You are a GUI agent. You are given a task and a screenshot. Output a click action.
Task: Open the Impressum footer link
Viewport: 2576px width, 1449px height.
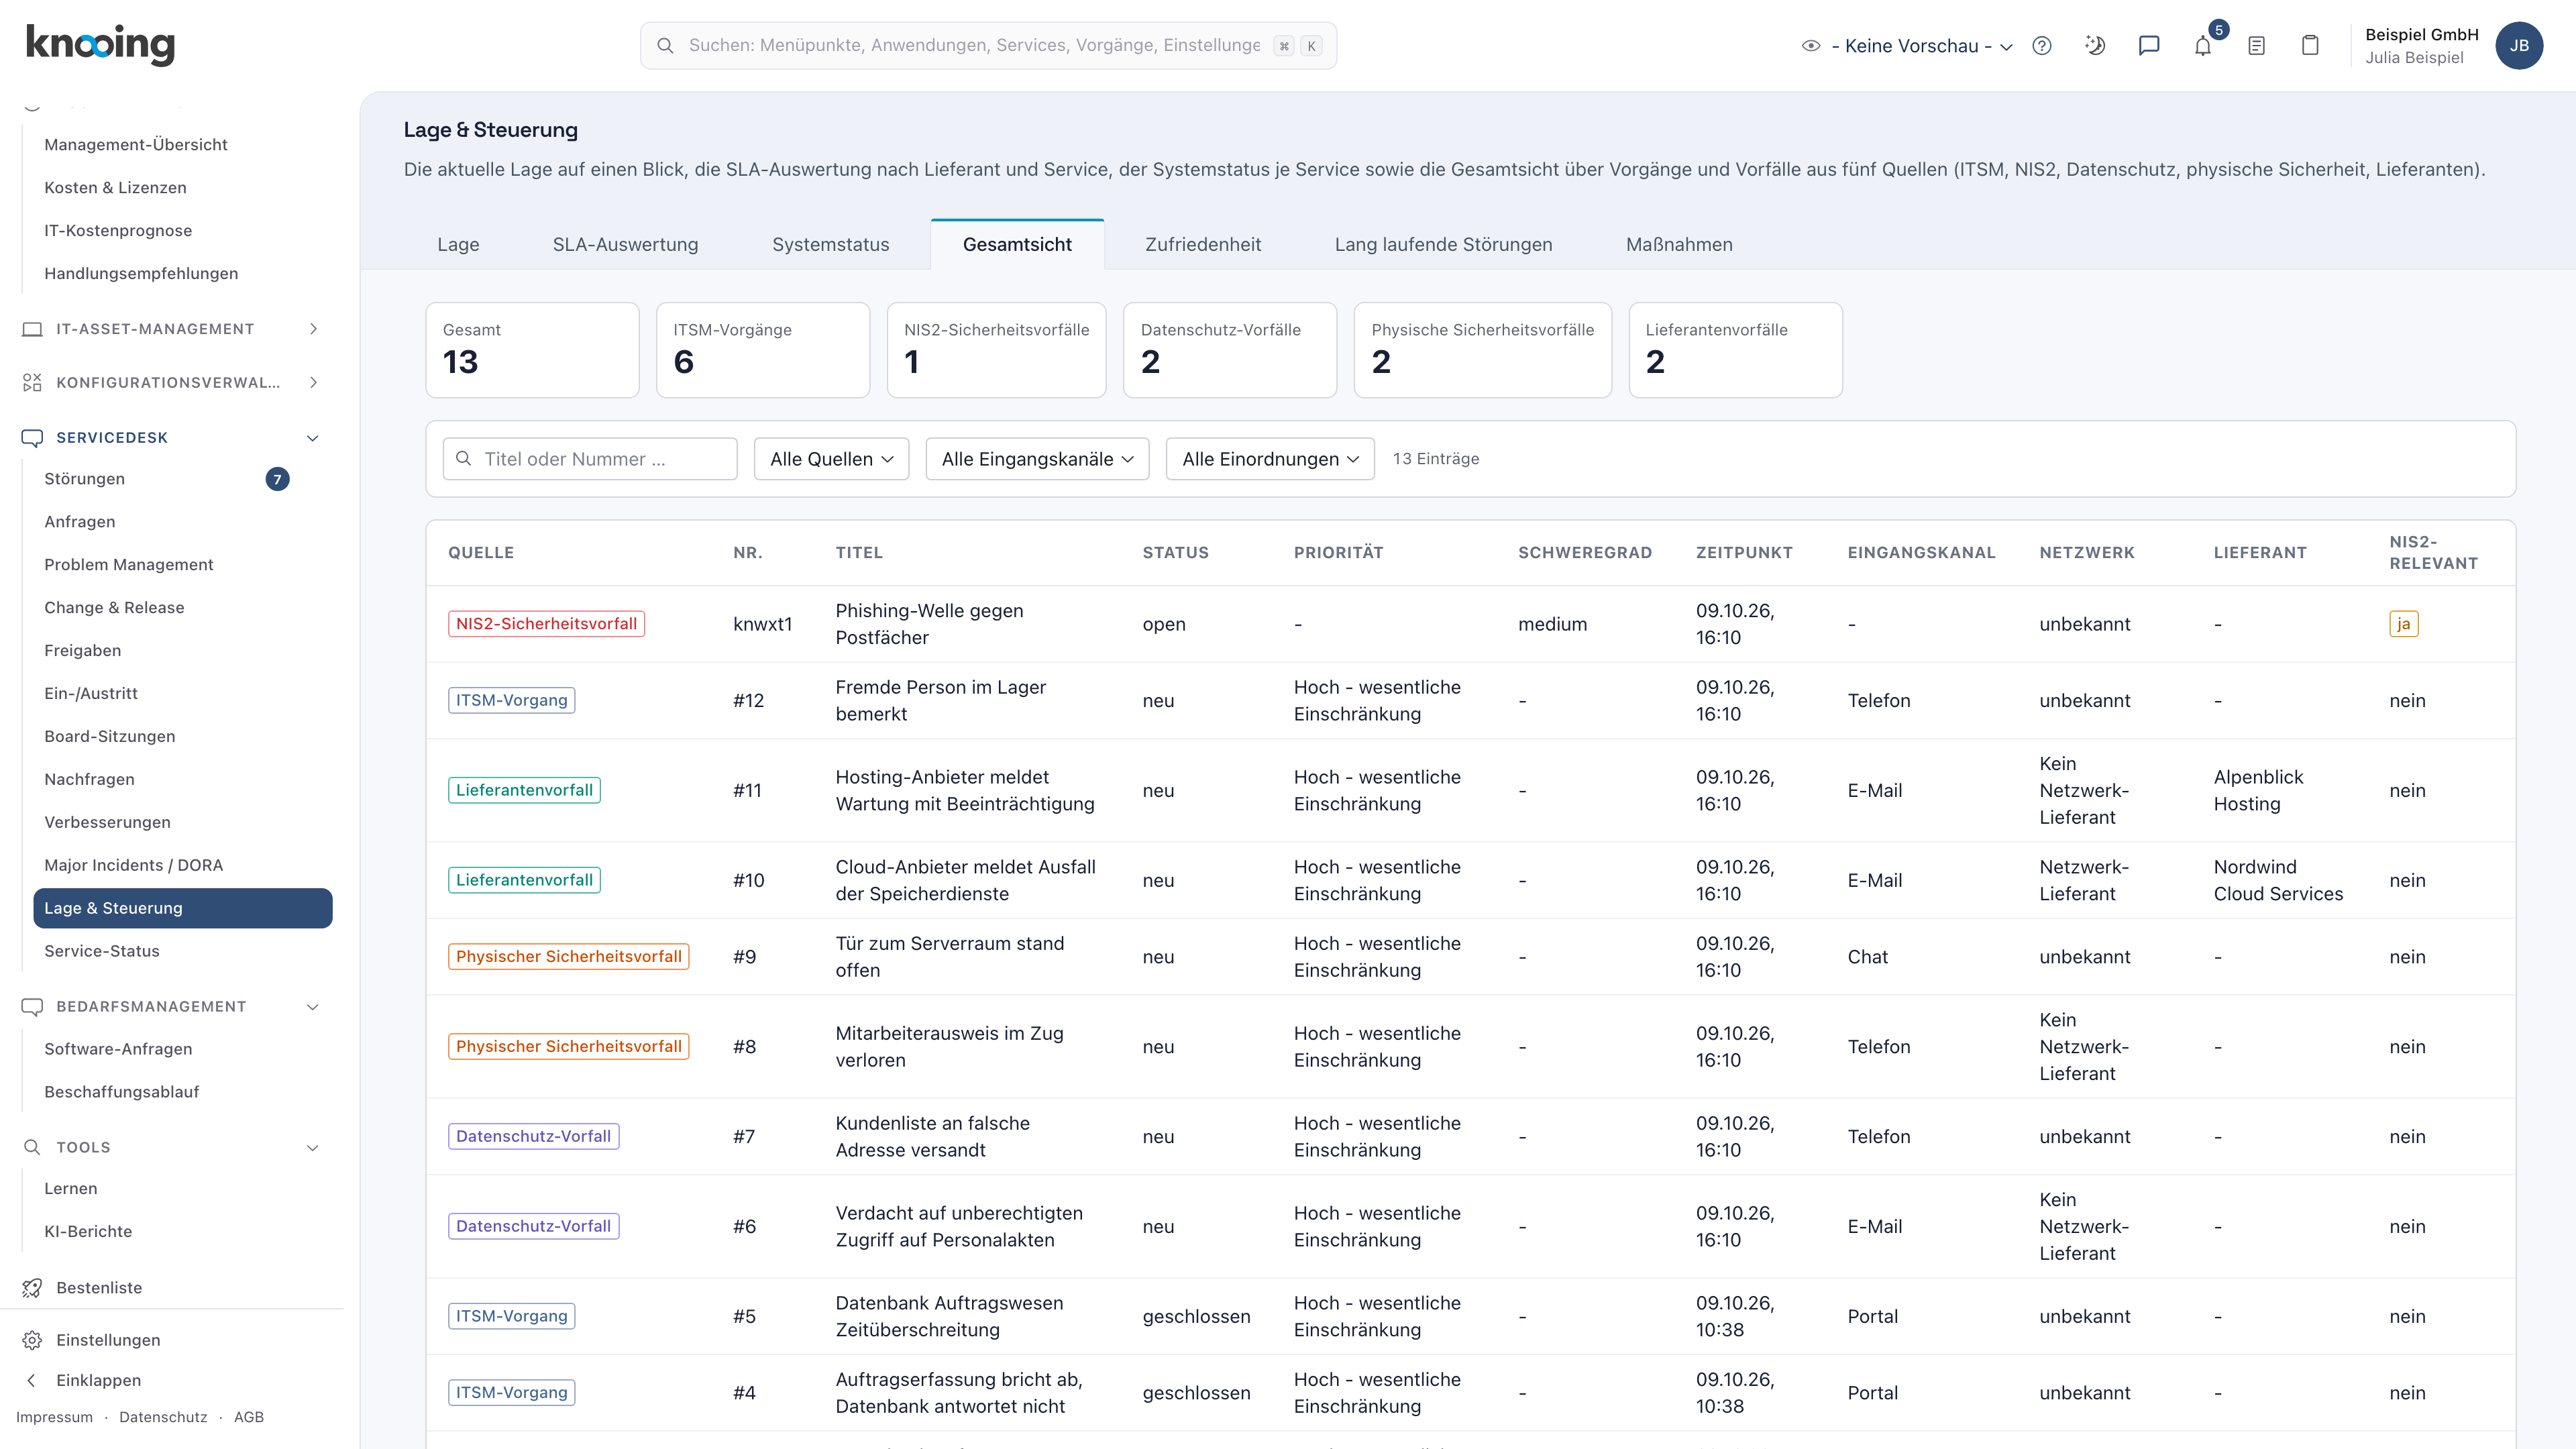(x=54, y=1417)
